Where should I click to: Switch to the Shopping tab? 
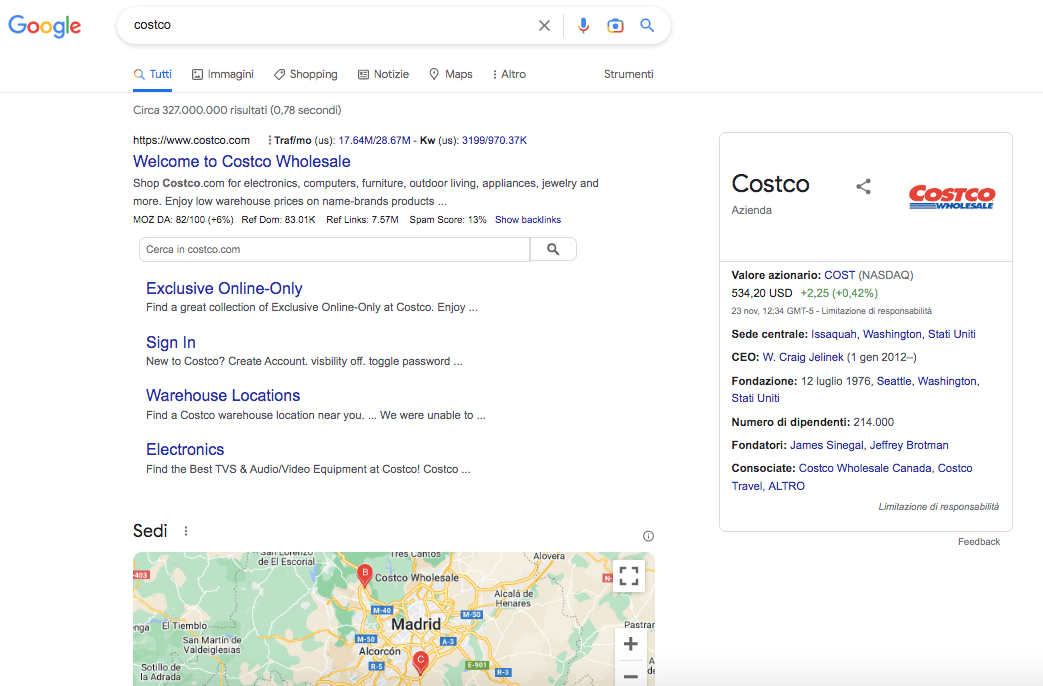click(306, 75)
